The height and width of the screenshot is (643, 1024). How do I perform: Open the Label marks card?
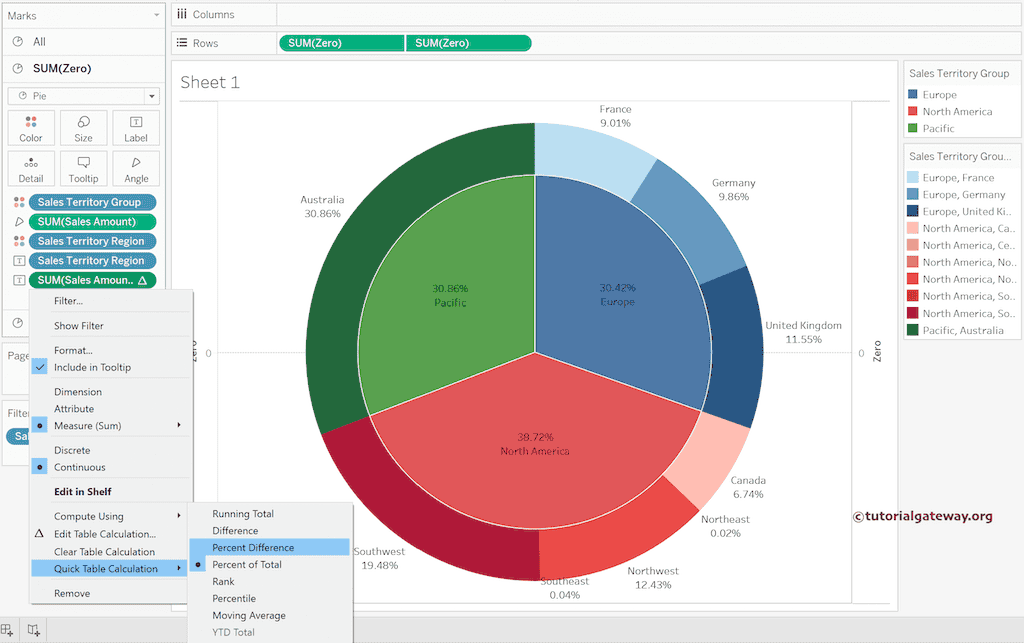136,128
